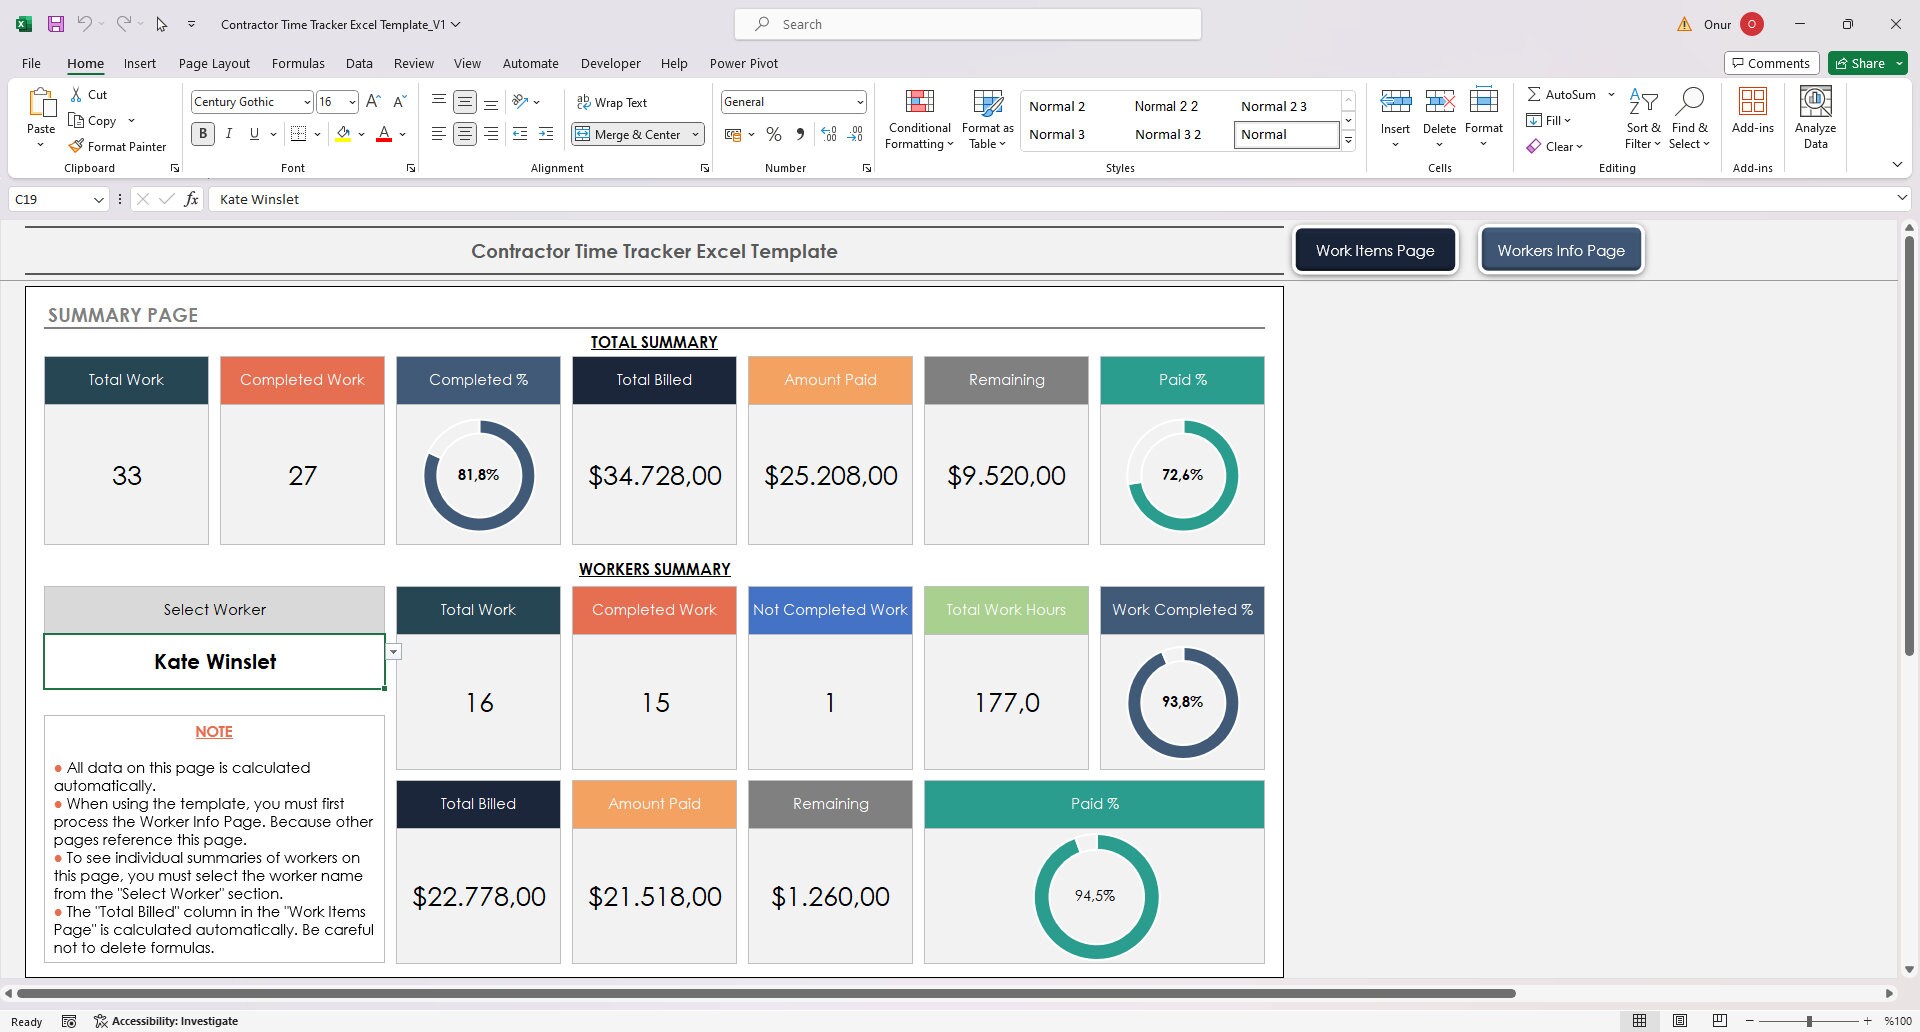Navigate to the Work Items Page
The width and height of the screenshot is (1920, 1032).
coord(1375,250)
